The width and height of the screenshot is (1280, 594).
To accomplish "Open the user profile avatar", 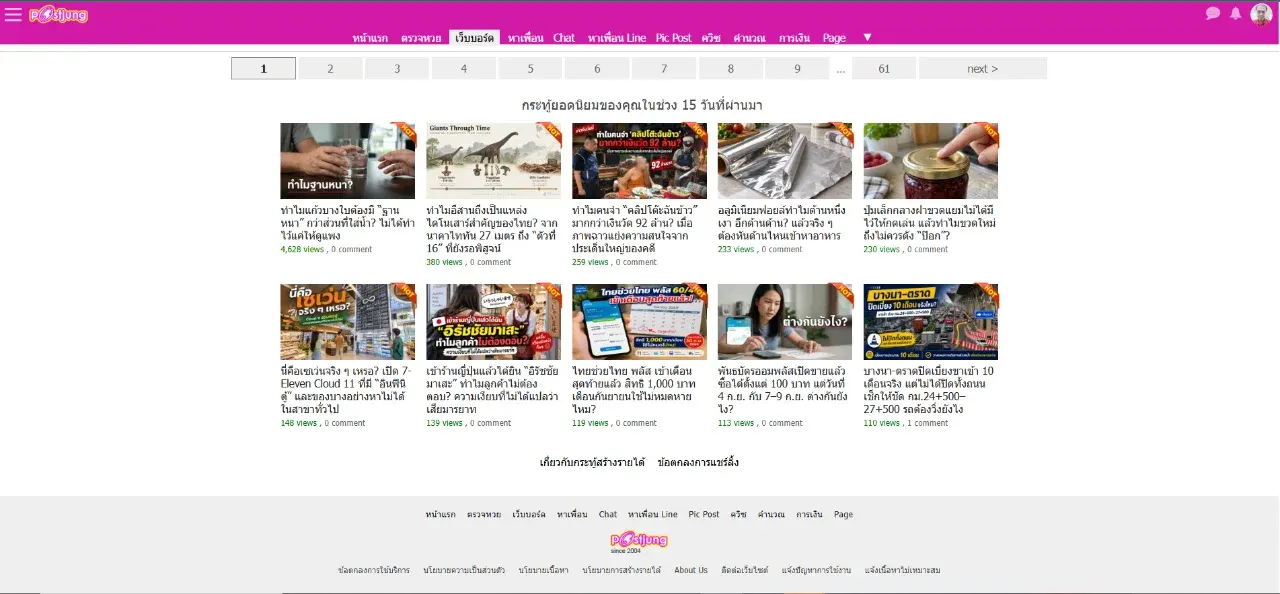I will [x=1261, y=14].
